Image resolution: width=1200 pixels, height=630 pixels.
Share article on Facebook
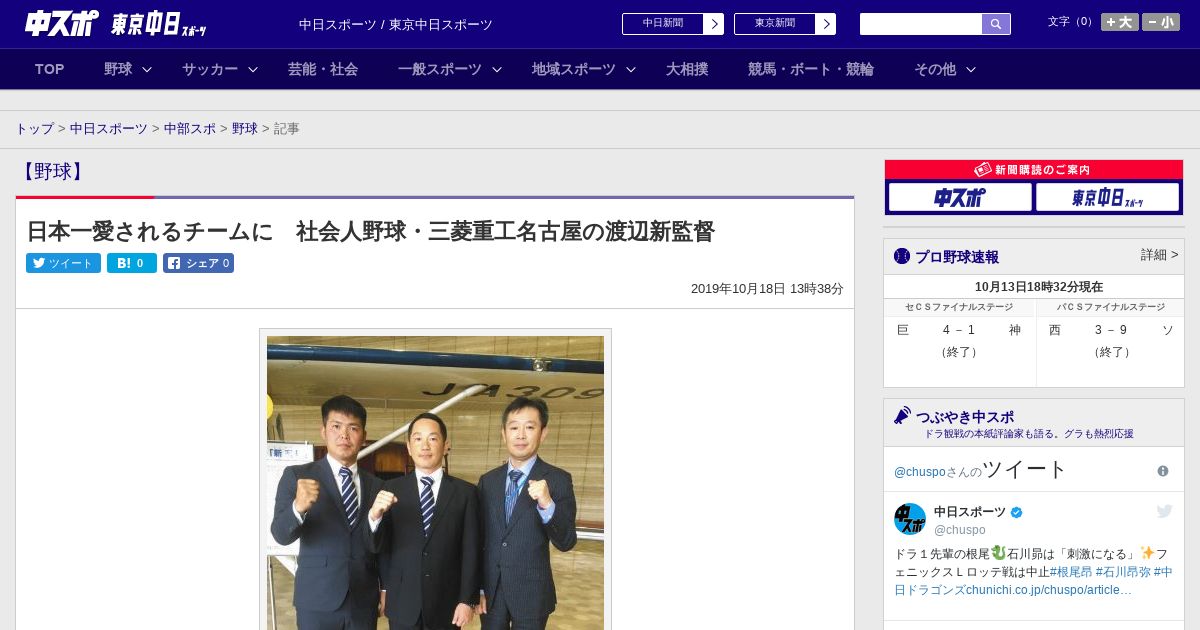pyautogui.click(x=198, y=263)
